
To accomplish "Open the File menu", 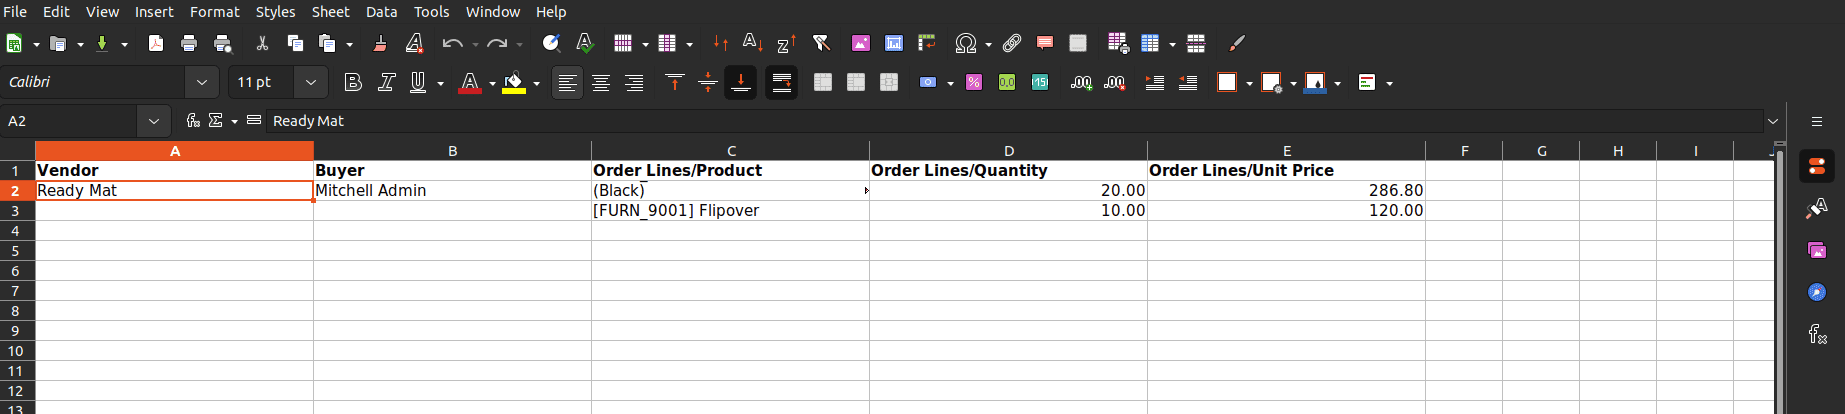I will pos(15,11).
